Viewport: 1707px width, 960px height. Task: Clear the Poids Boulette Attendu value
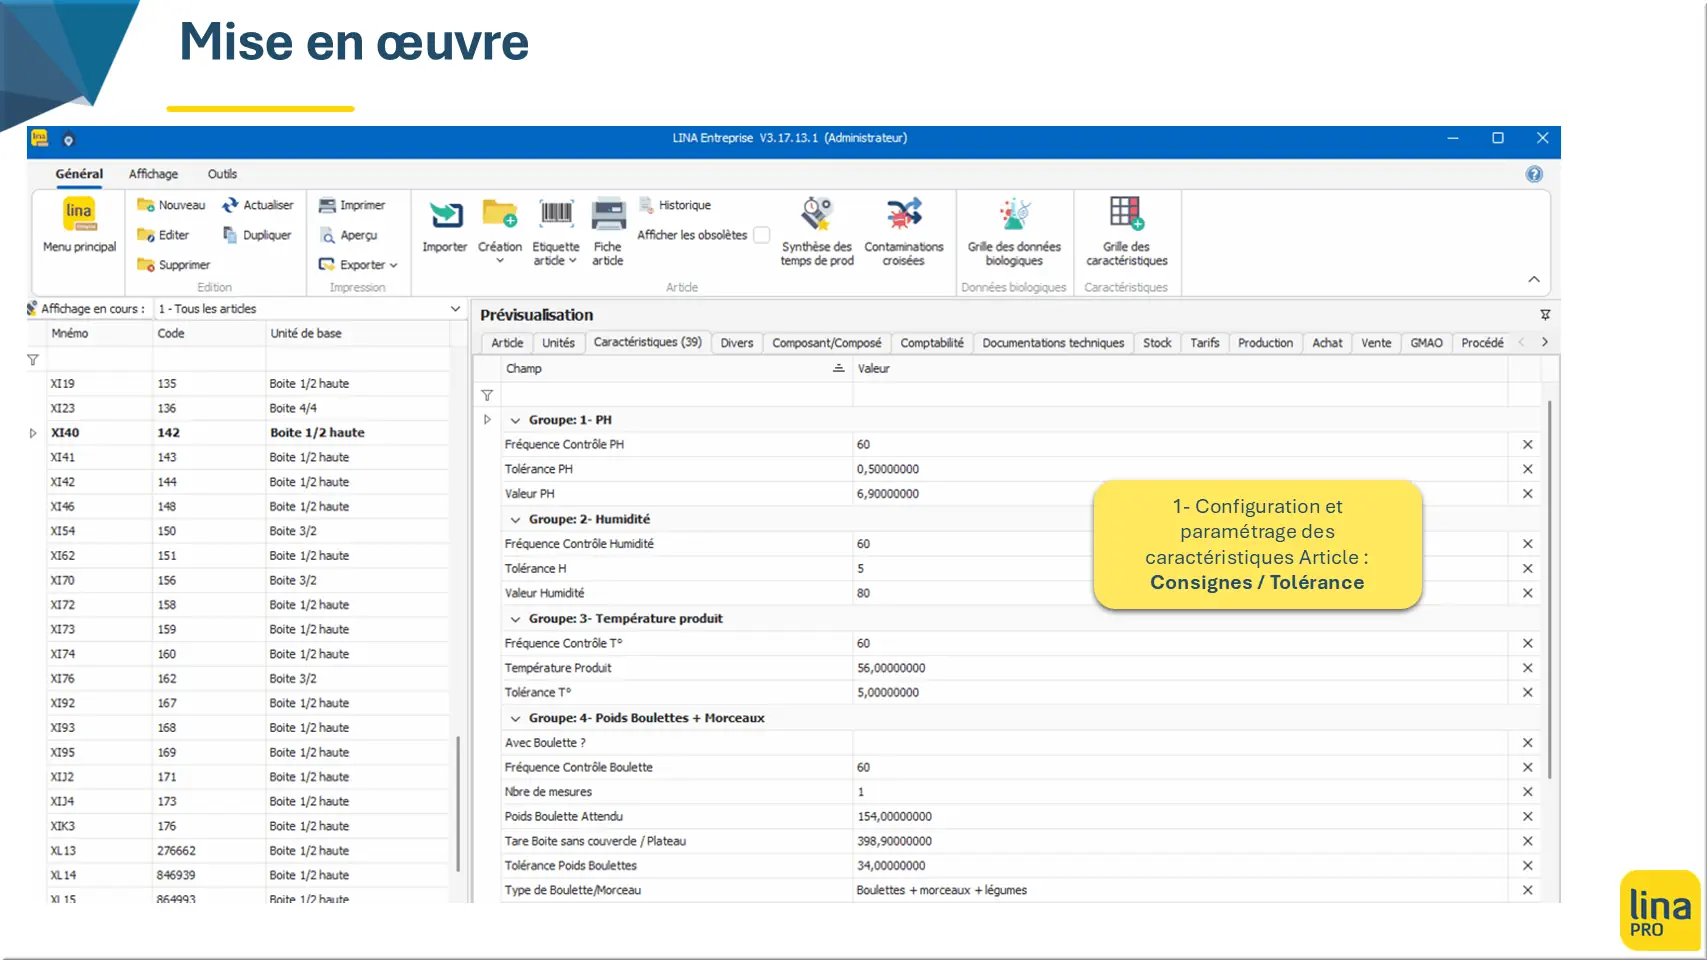[x=1528, y=817]
